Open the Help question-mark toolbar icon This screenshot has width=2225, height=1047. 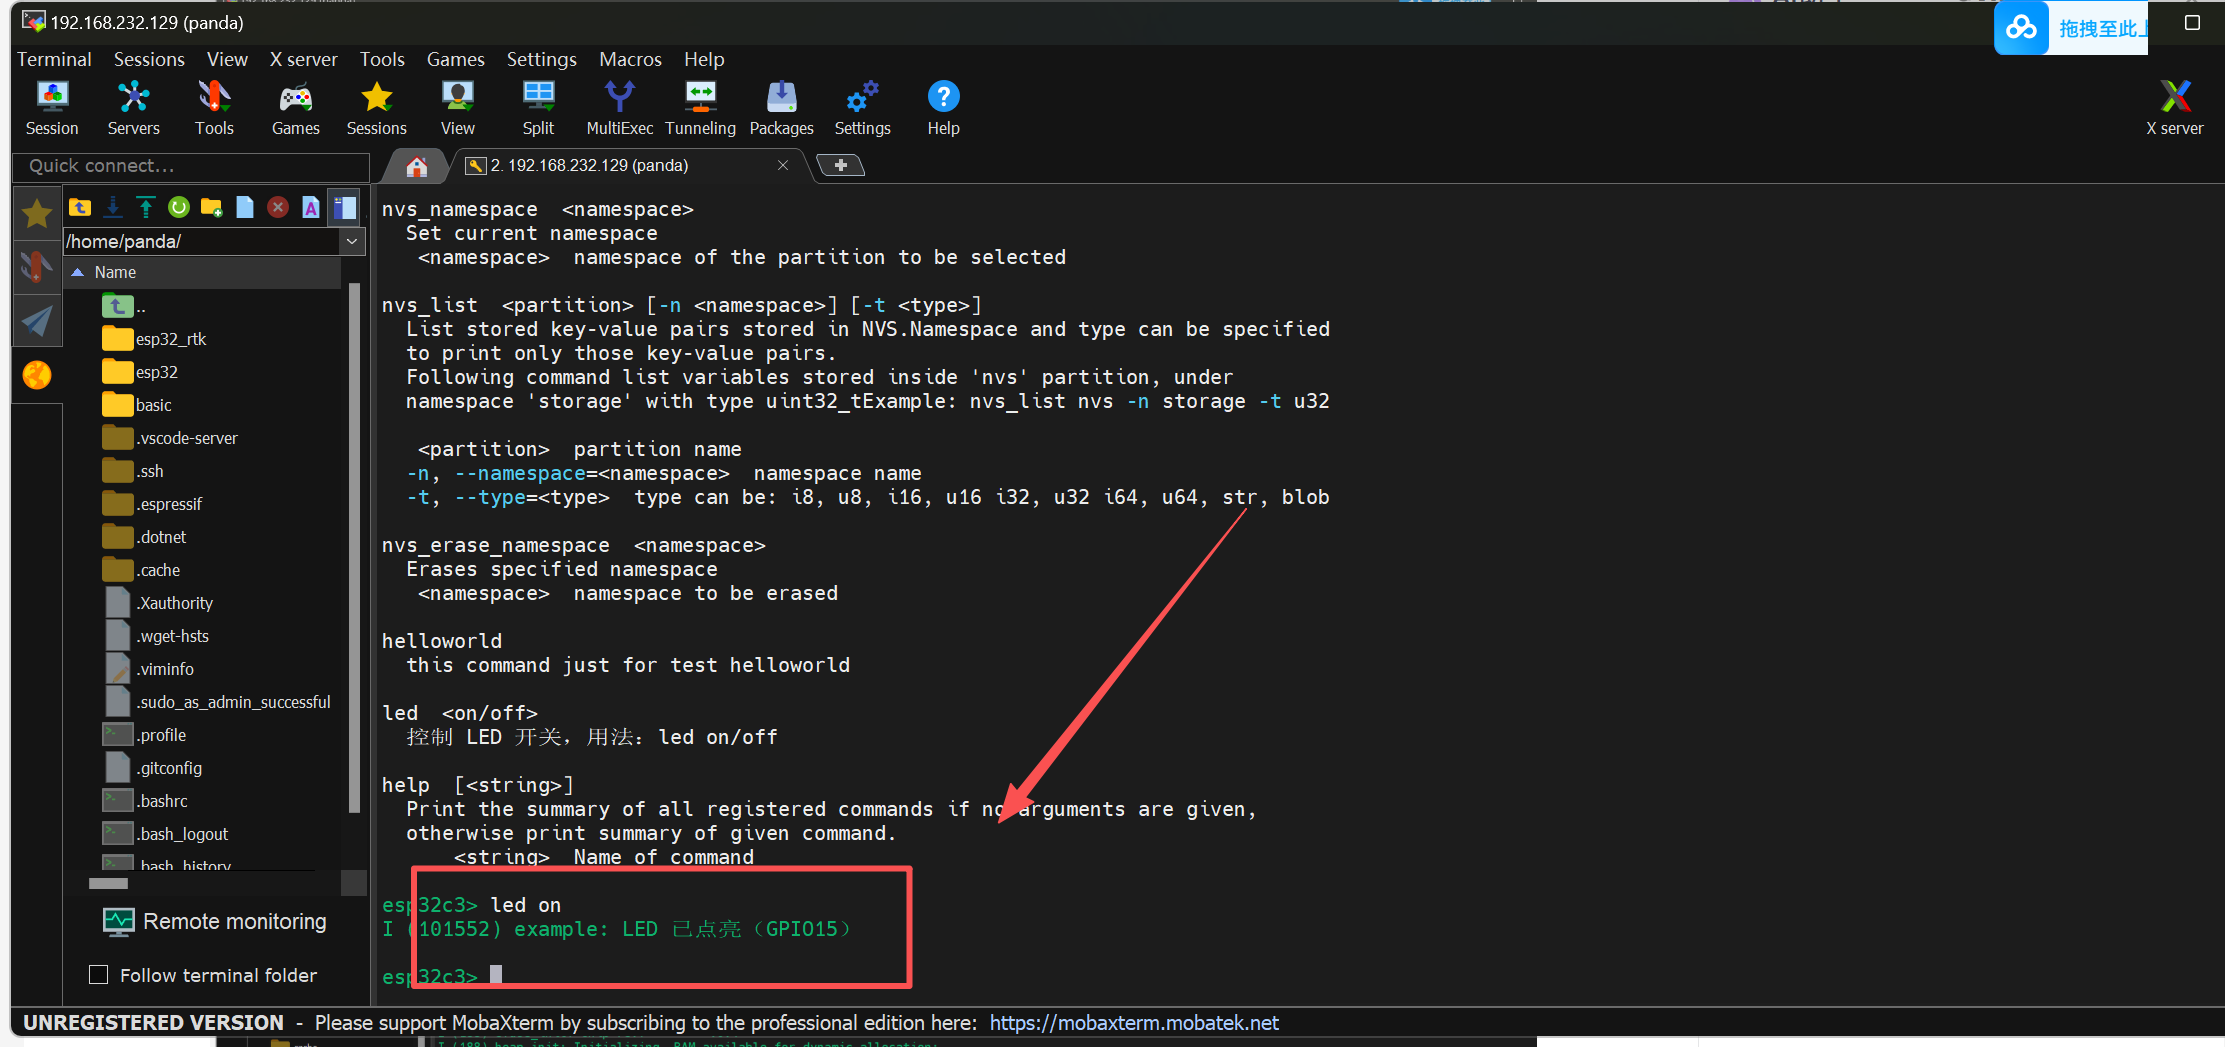pyautogui.click(x=943, y=108)
